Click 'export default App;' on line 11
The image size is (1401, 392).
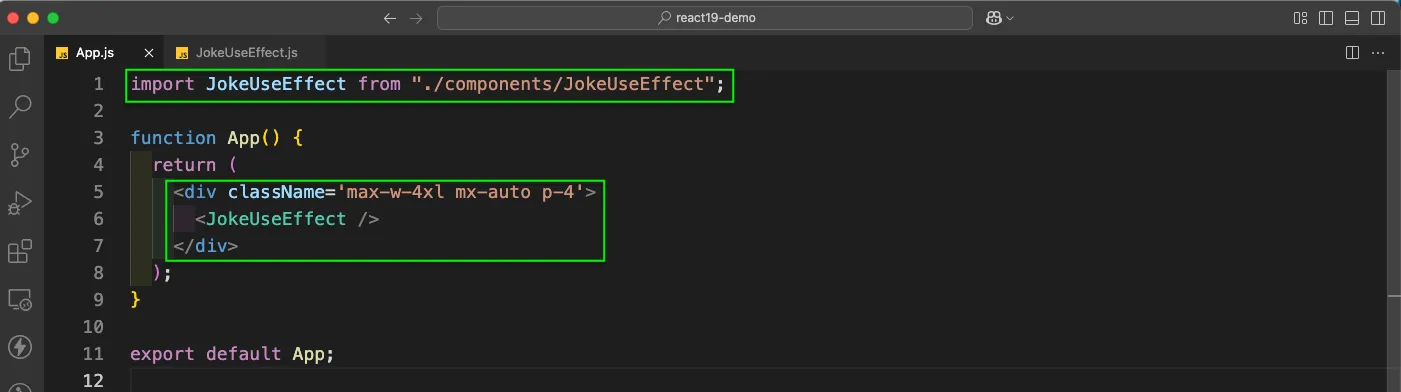click(x=232, y=353)
